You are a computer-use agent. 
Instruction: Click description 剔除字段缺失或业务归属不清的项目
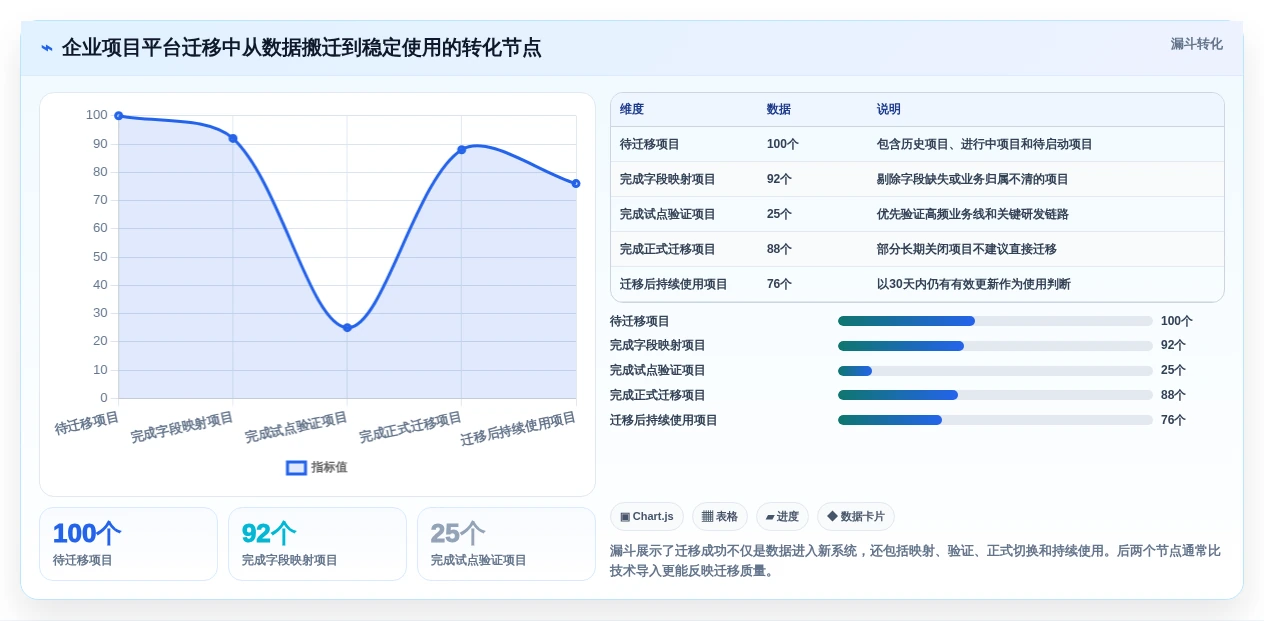pos(973,179)
